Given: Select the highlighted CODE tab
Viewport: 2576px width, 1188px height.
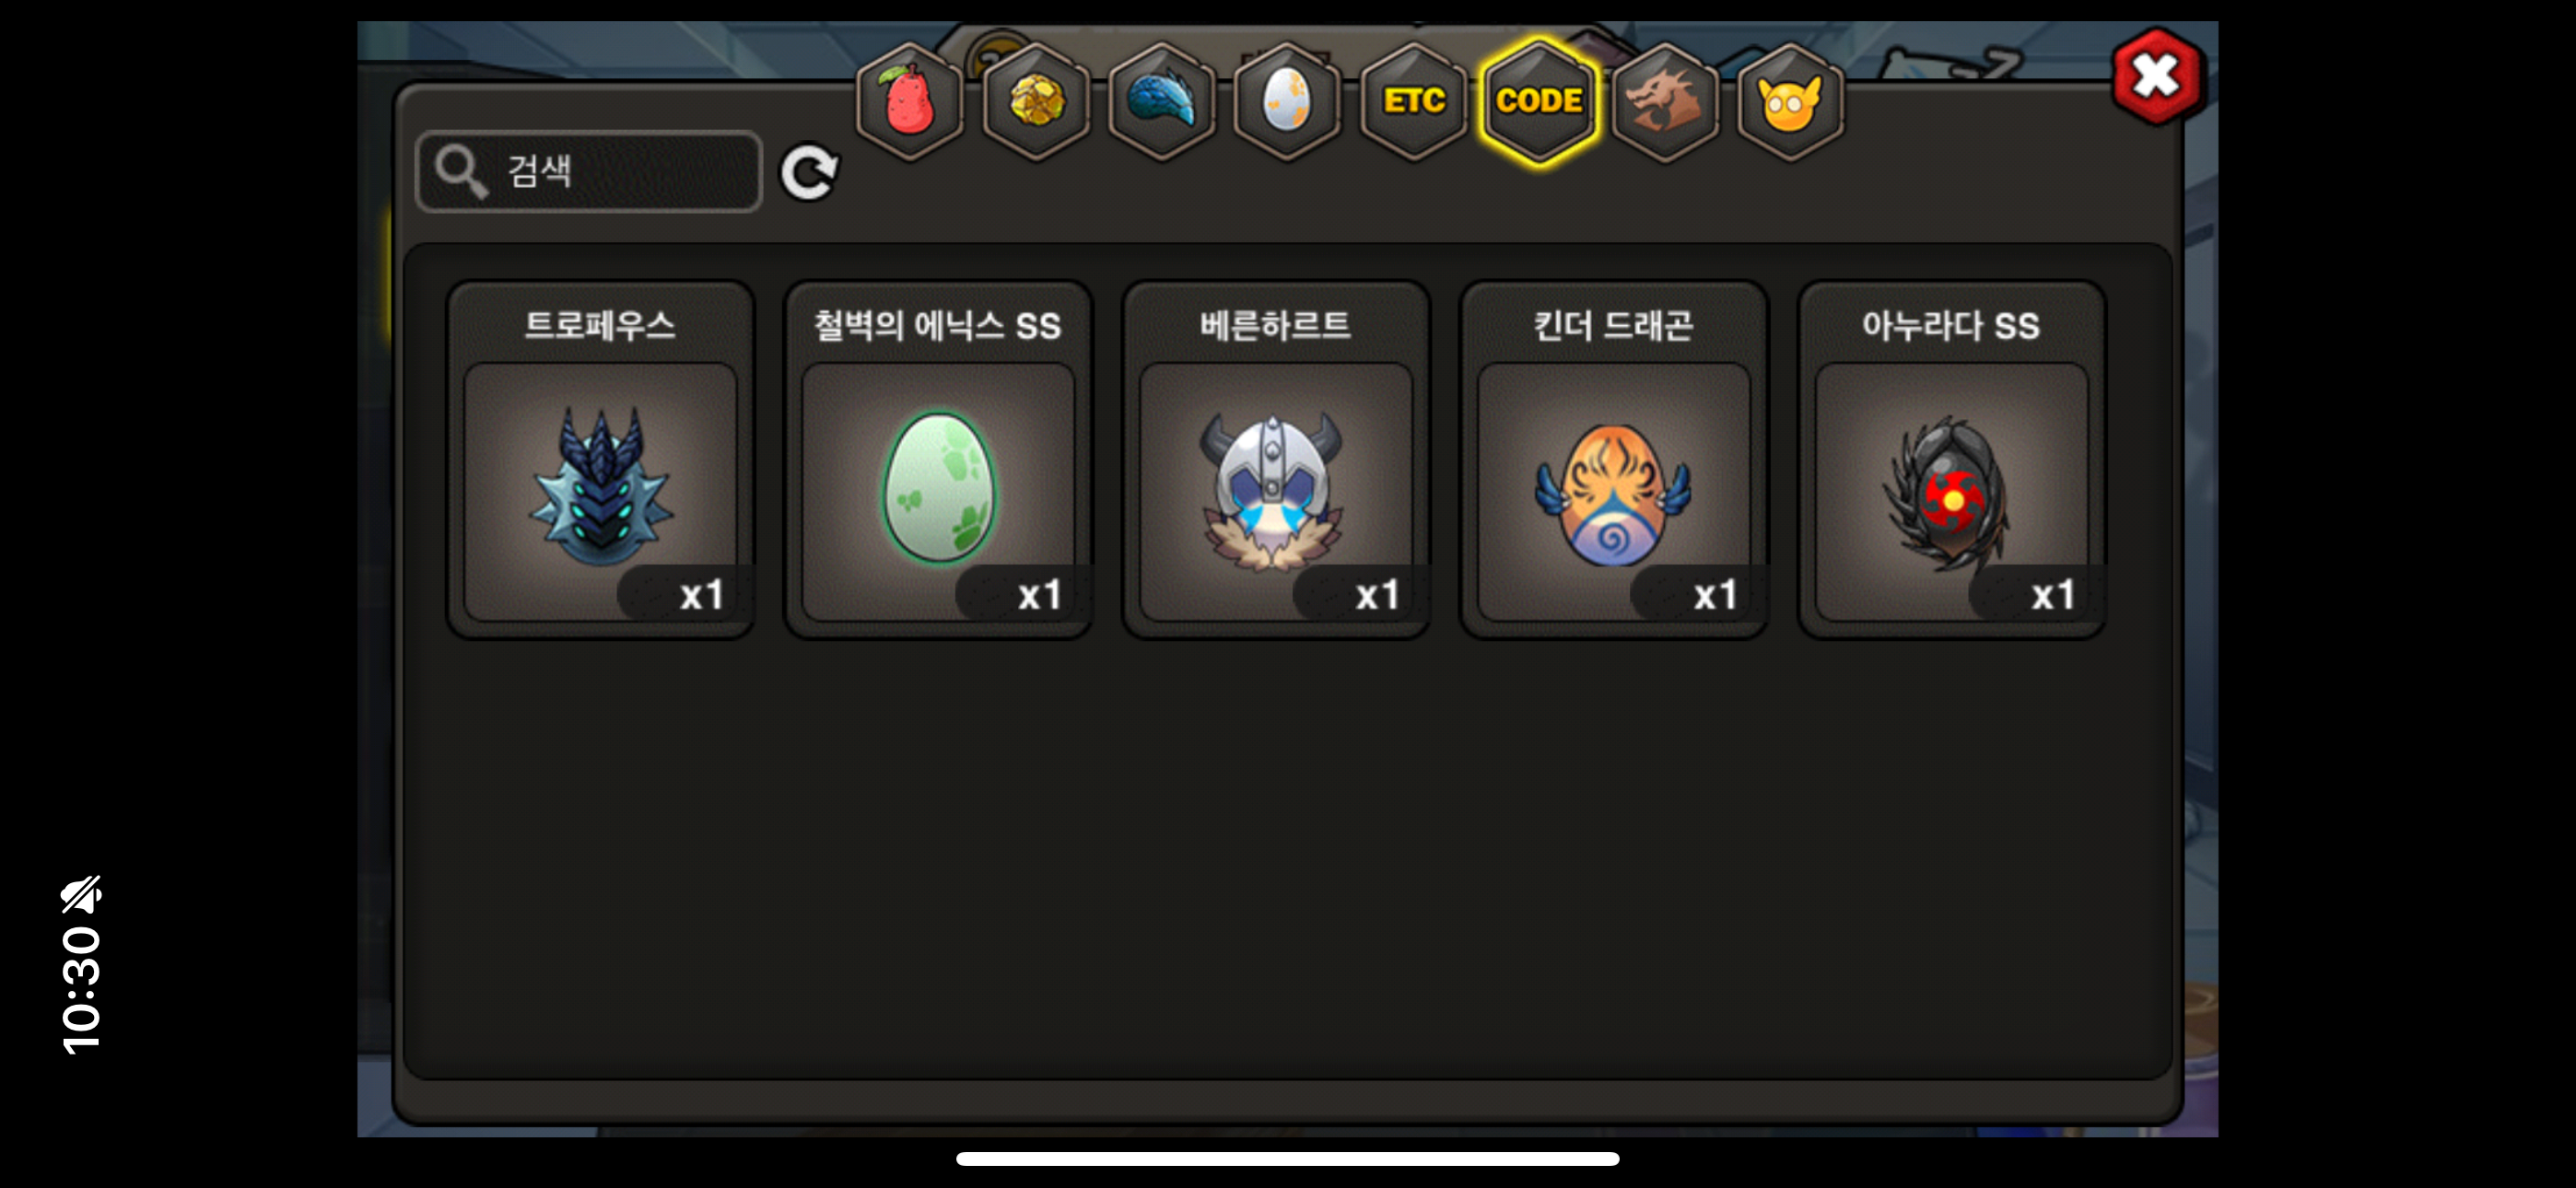Looking at the screenshot, I should pos(1539,101).
